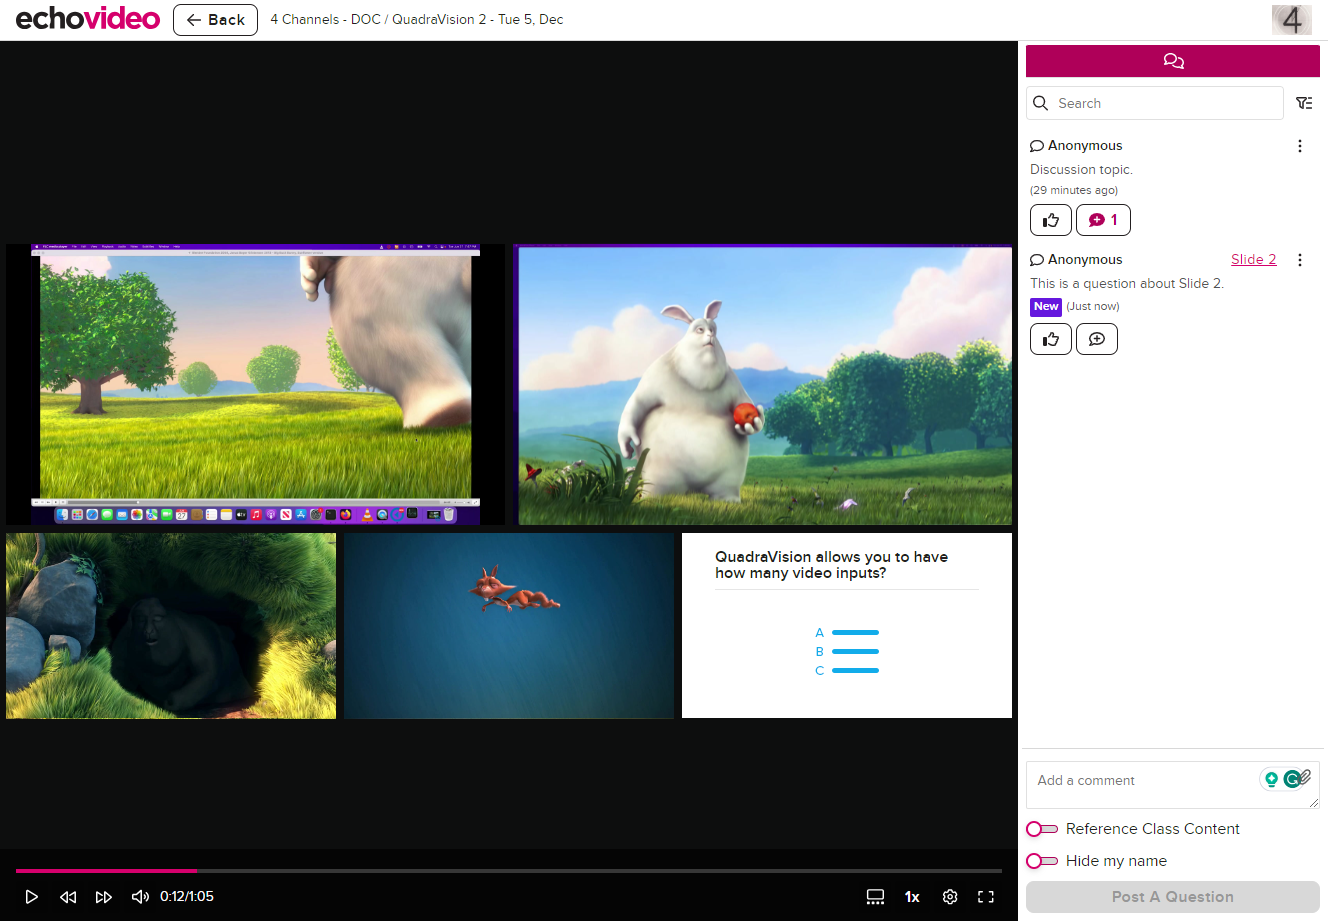Screen dimensions: 1328x921
Task: Click the New badge on Slide 2 question
Action: tap(1046, 307)
